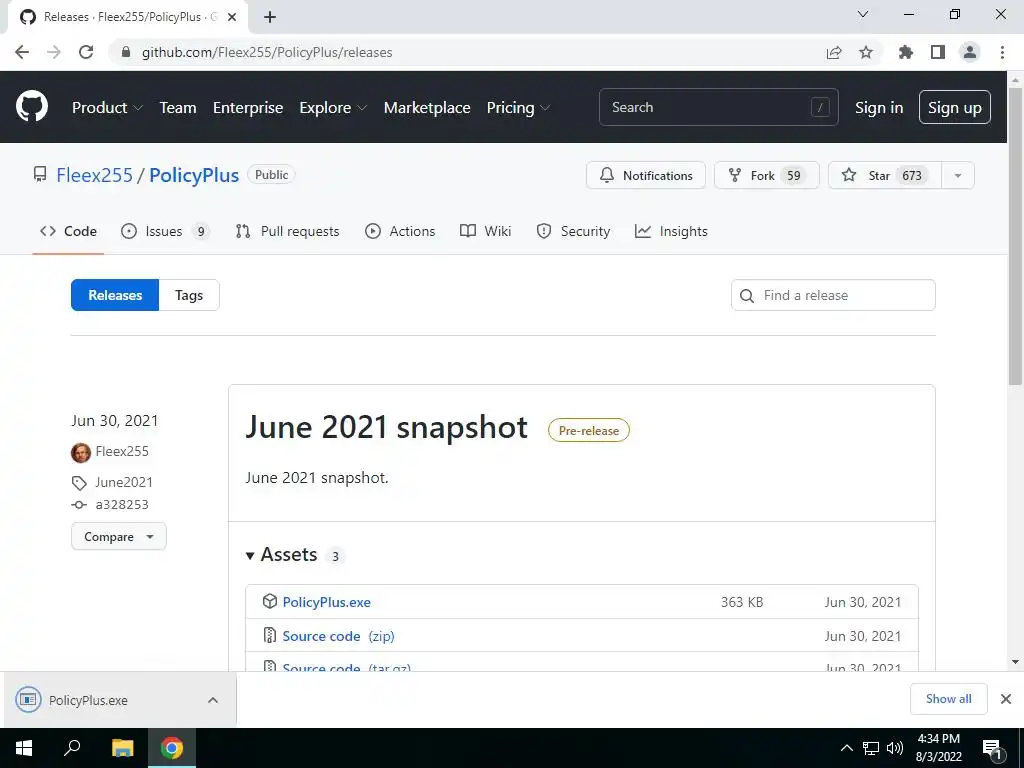Open the Fleex255 owner link
The image size is (1024, 768).
pyautogui.click(x=94, y=175)
